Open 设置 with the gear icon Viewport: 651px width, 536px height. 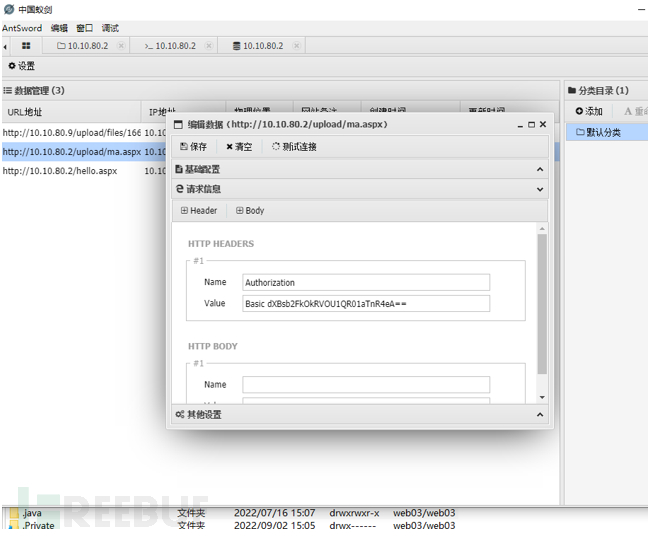22,66
